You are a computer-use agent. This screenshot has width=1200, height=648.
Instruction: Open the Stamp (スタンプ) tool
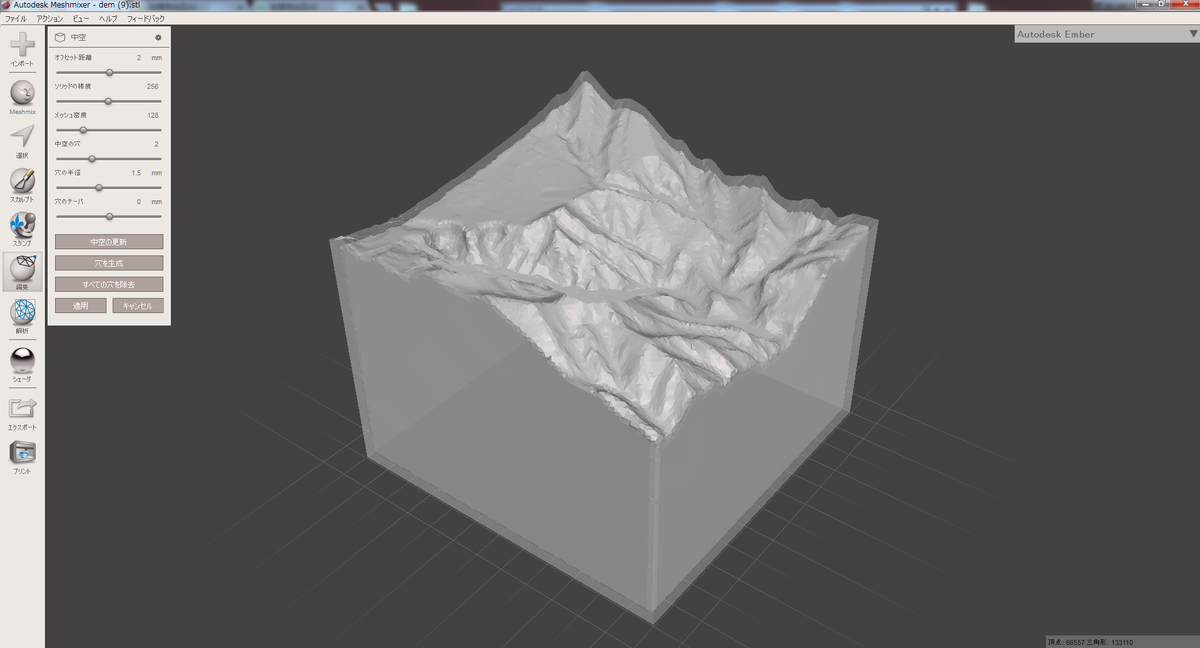click(22, 229)
